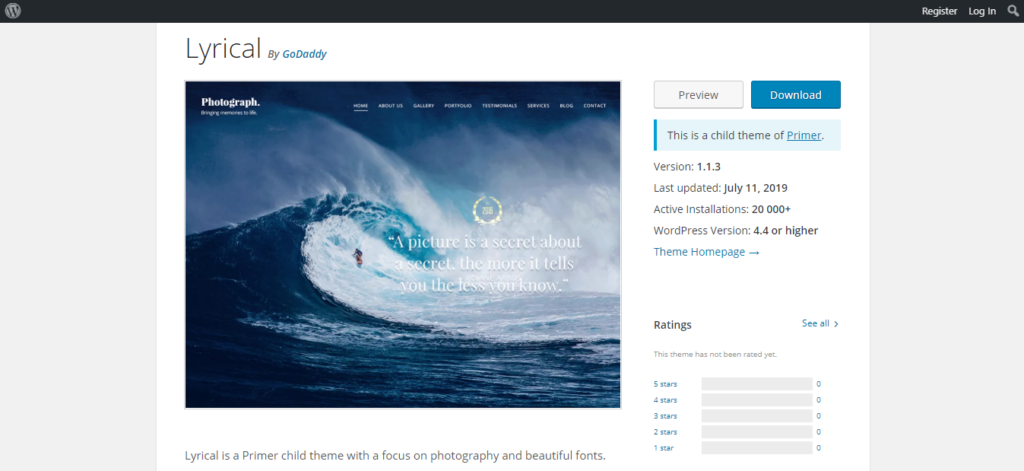The width and height of the screenshot is (1024, 471).
Task: Click the Version: 1.1.3 text
Action: click(x=687, y=167)
